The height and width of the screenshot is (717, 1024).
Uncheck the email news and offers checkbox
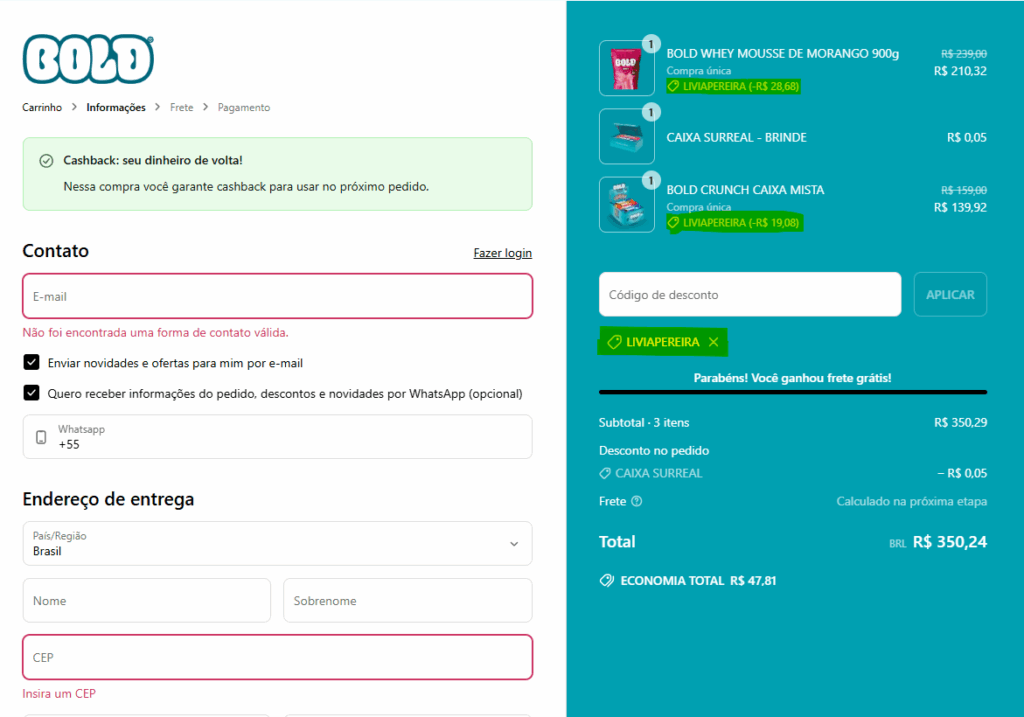(32, 363)
